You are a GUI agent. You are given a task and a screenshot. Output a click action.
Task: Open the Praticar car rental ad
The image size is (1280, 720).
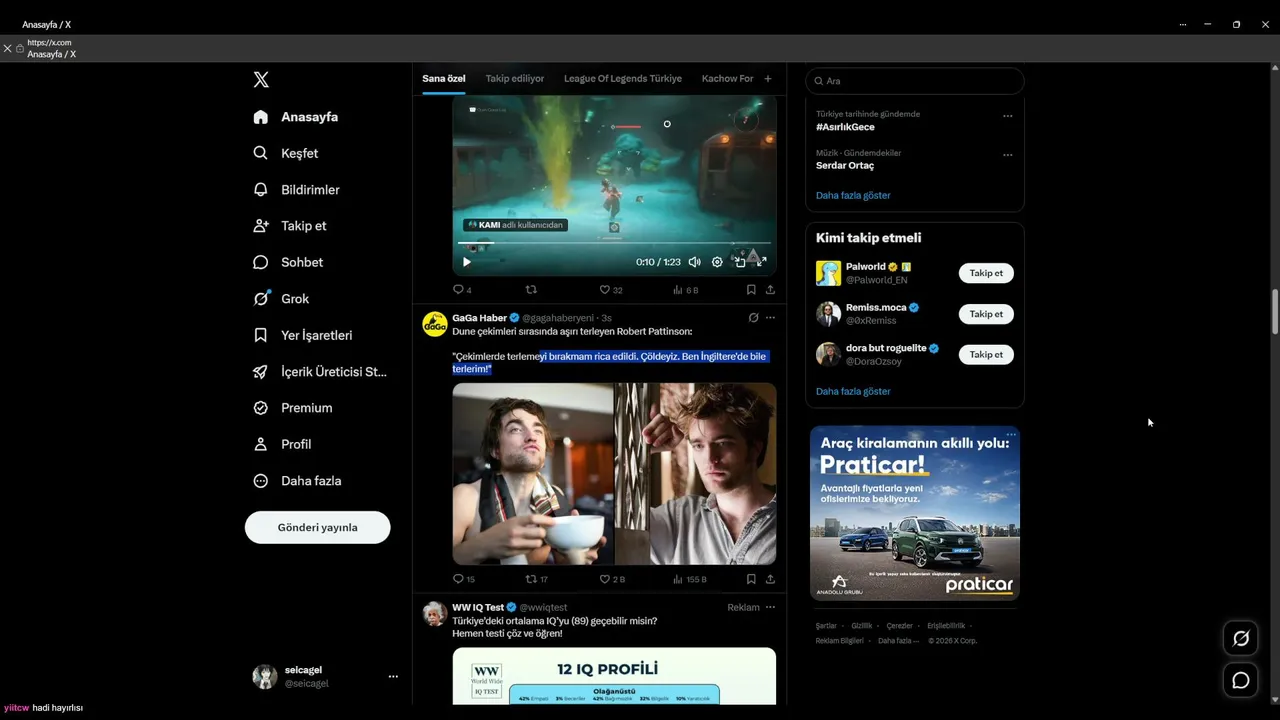915,513
